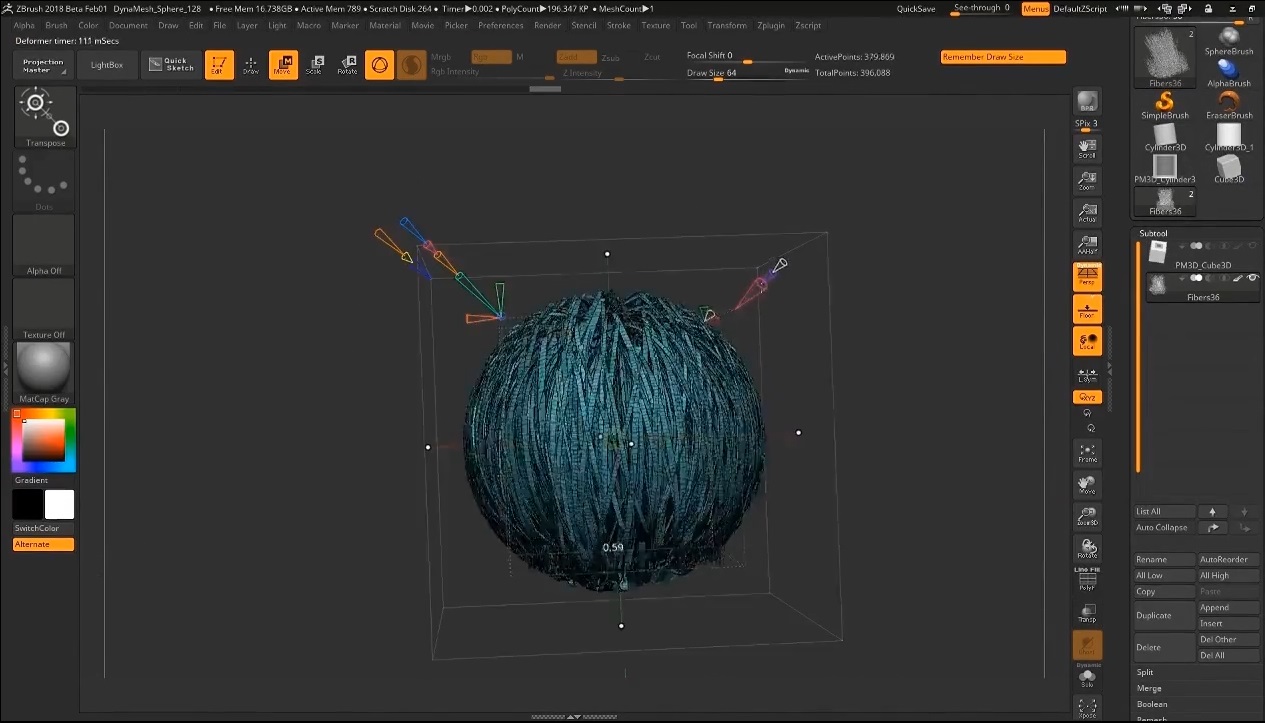Click the QuickSave button

tap(916, 9)
